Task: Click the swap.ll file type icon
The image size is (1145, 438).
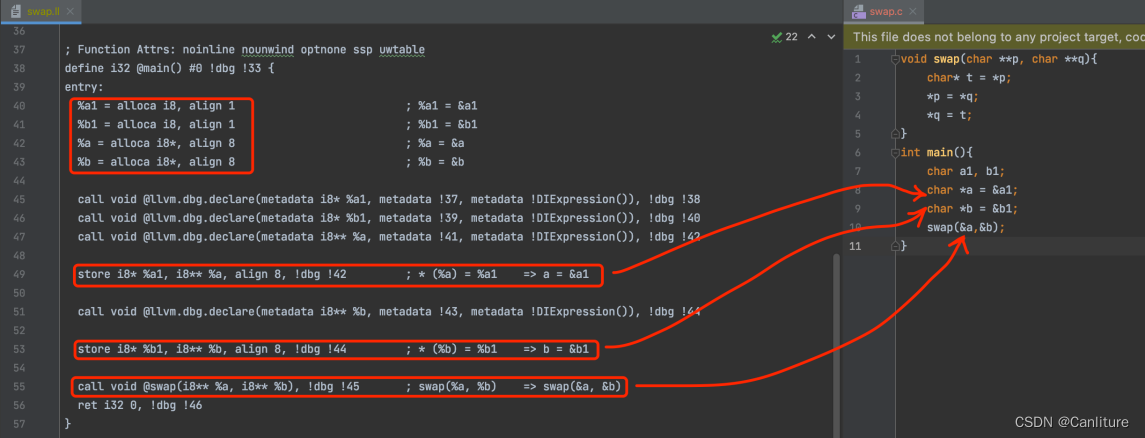Action: coord(15,12)
